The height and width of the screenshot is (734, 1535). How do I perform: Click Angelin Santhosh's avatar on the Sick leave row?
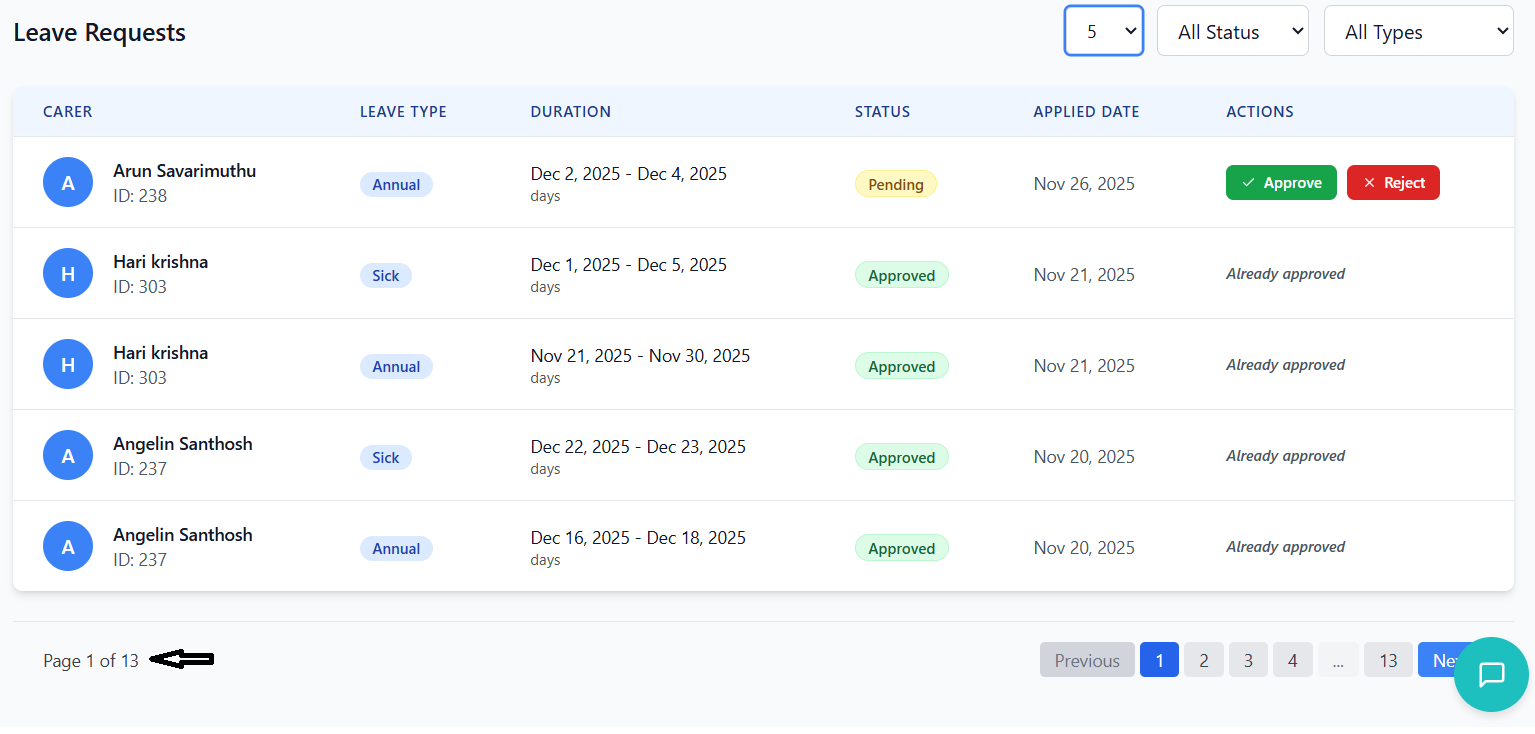[x=68, y=456]
